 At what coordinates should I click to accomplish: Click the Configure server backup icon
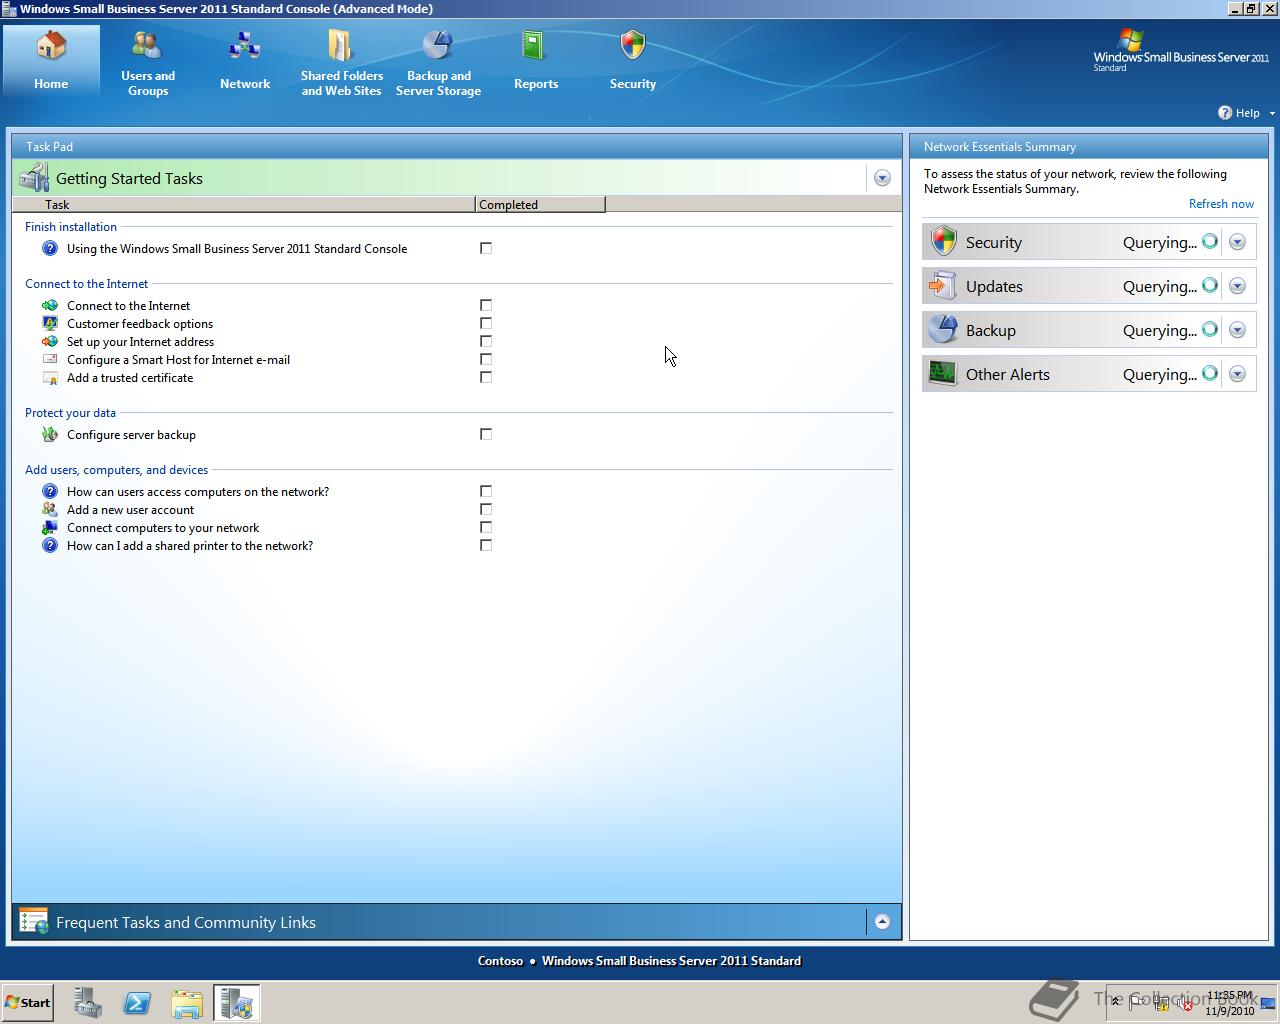(x=50, y=434)
